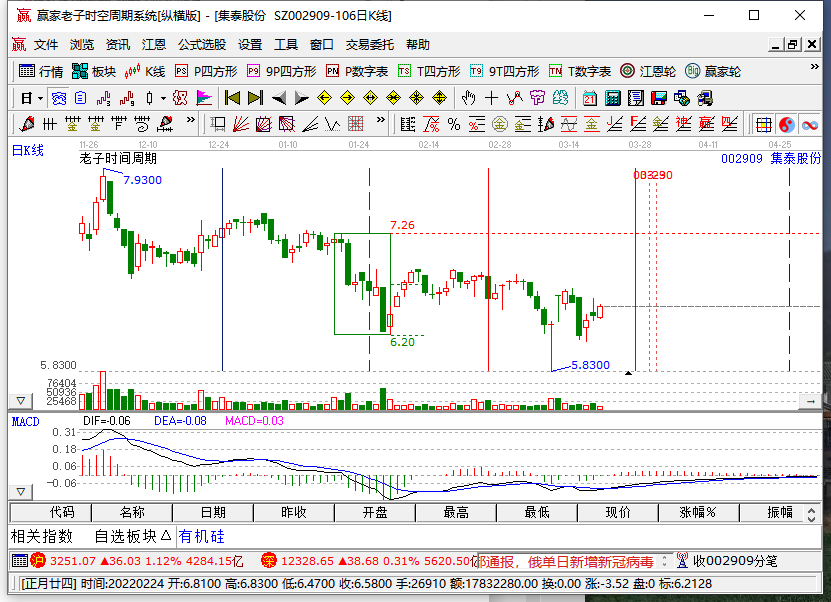Viewport: 831px width, 602px height.
Task: Click the 代码 column header
Action: (x=51, y=512)
